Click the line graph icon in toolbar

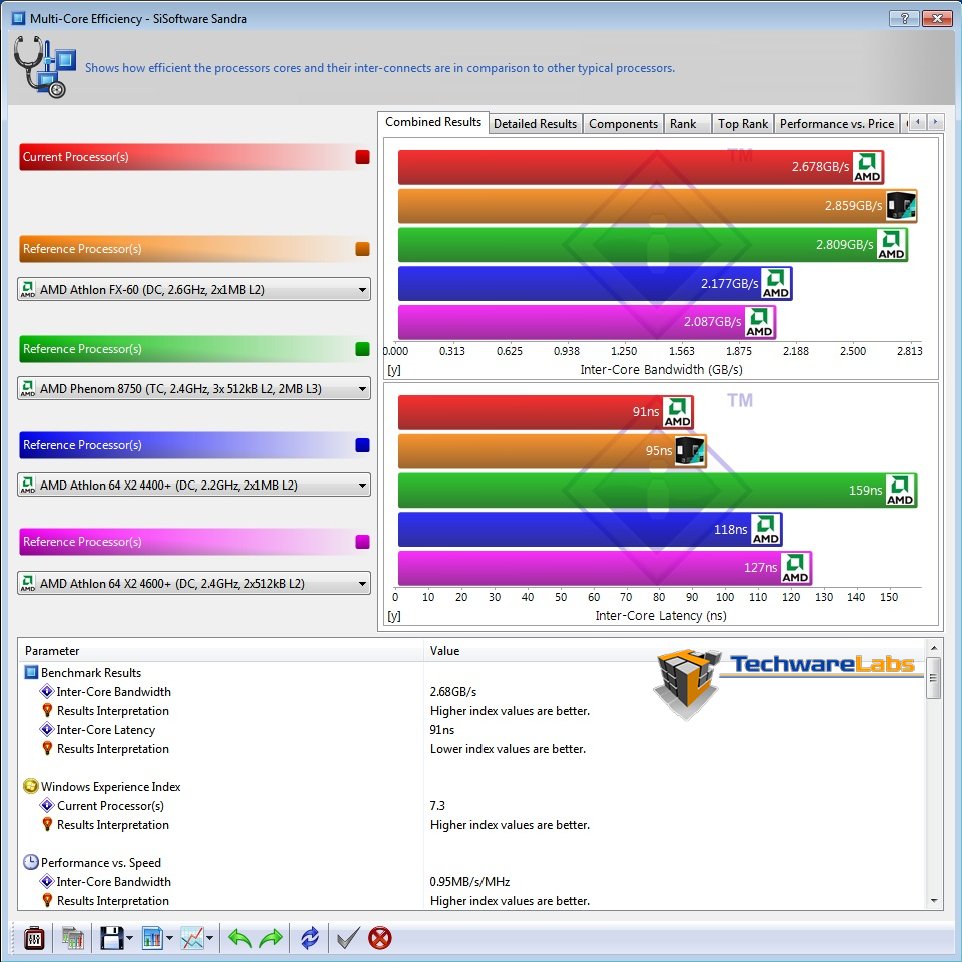[192, 938]
